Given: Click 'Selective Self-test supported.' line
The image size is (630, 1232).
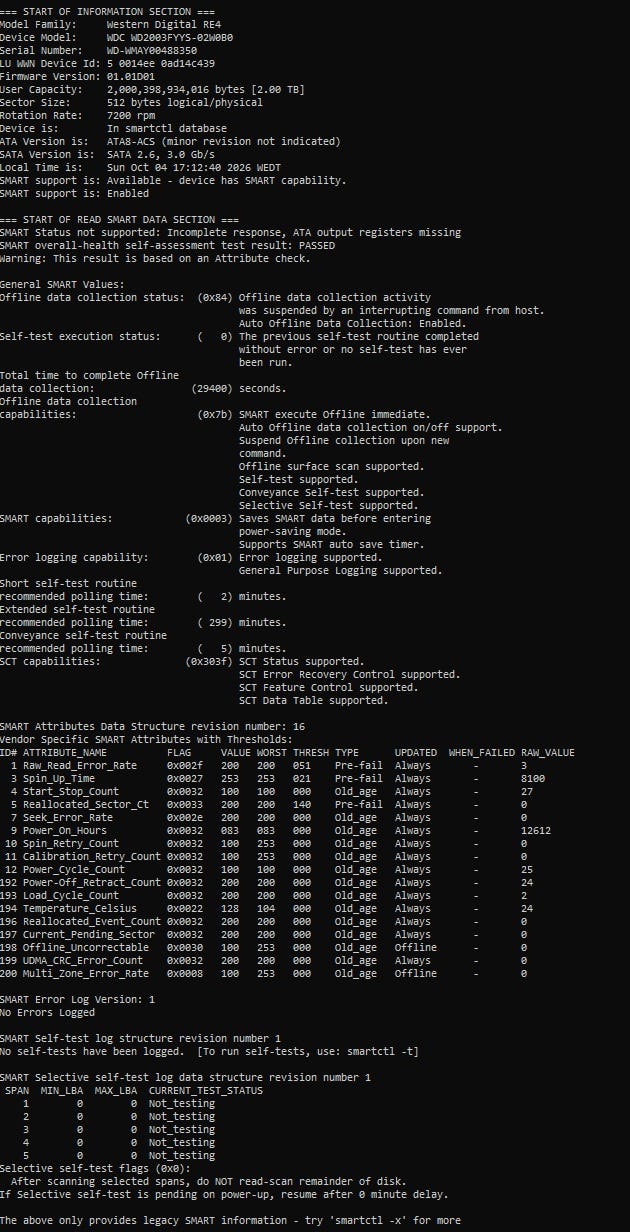Looking at the screenshot, I should click(x=327, y=505).
